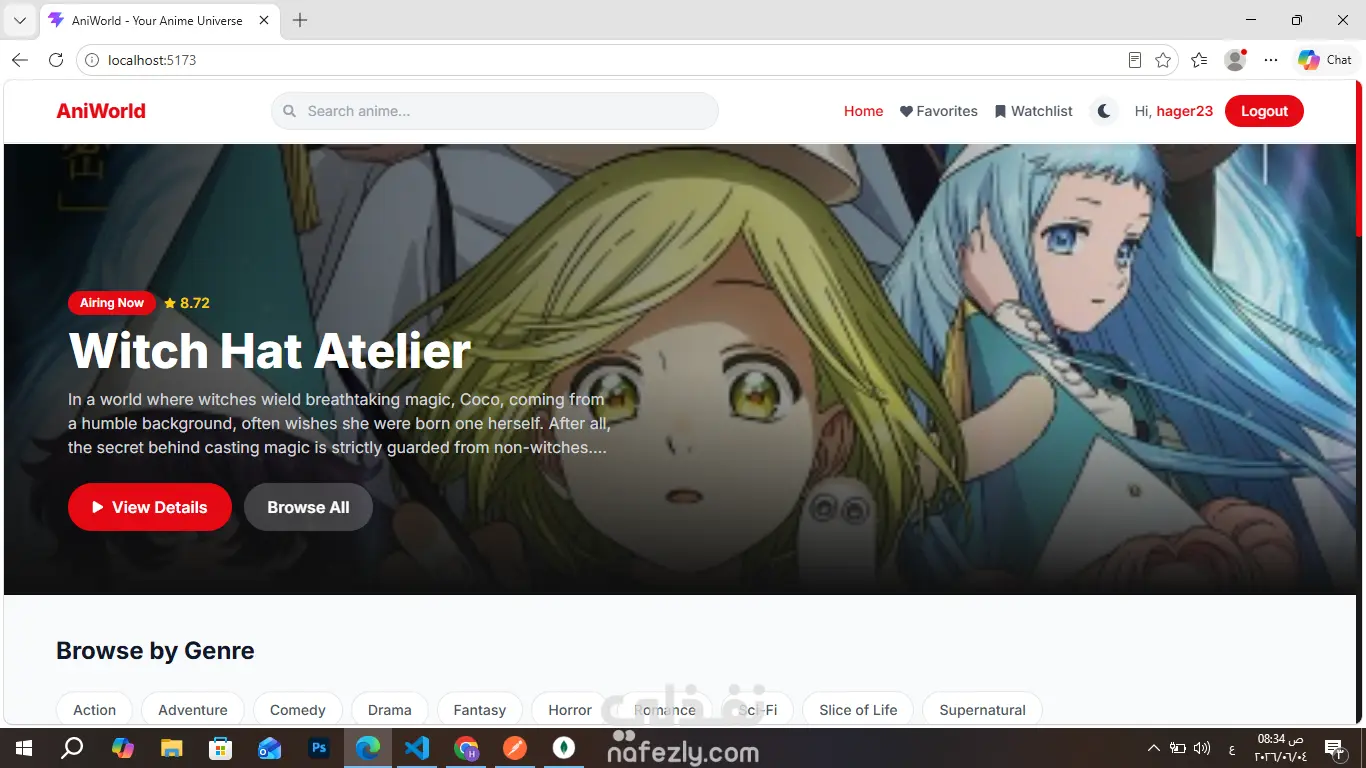View site information for localhost

pos(92,60)
